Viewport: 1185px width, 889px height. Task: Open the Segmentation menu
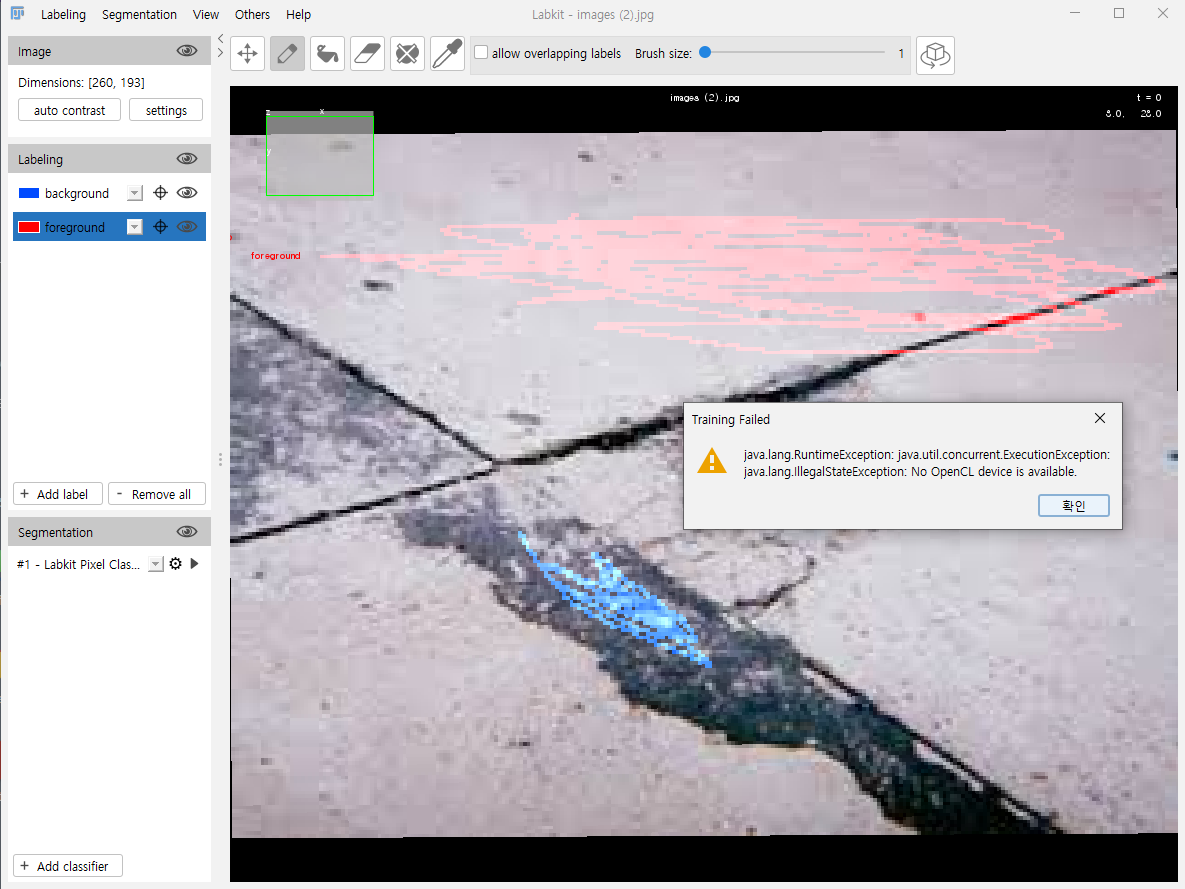[139, 14]
